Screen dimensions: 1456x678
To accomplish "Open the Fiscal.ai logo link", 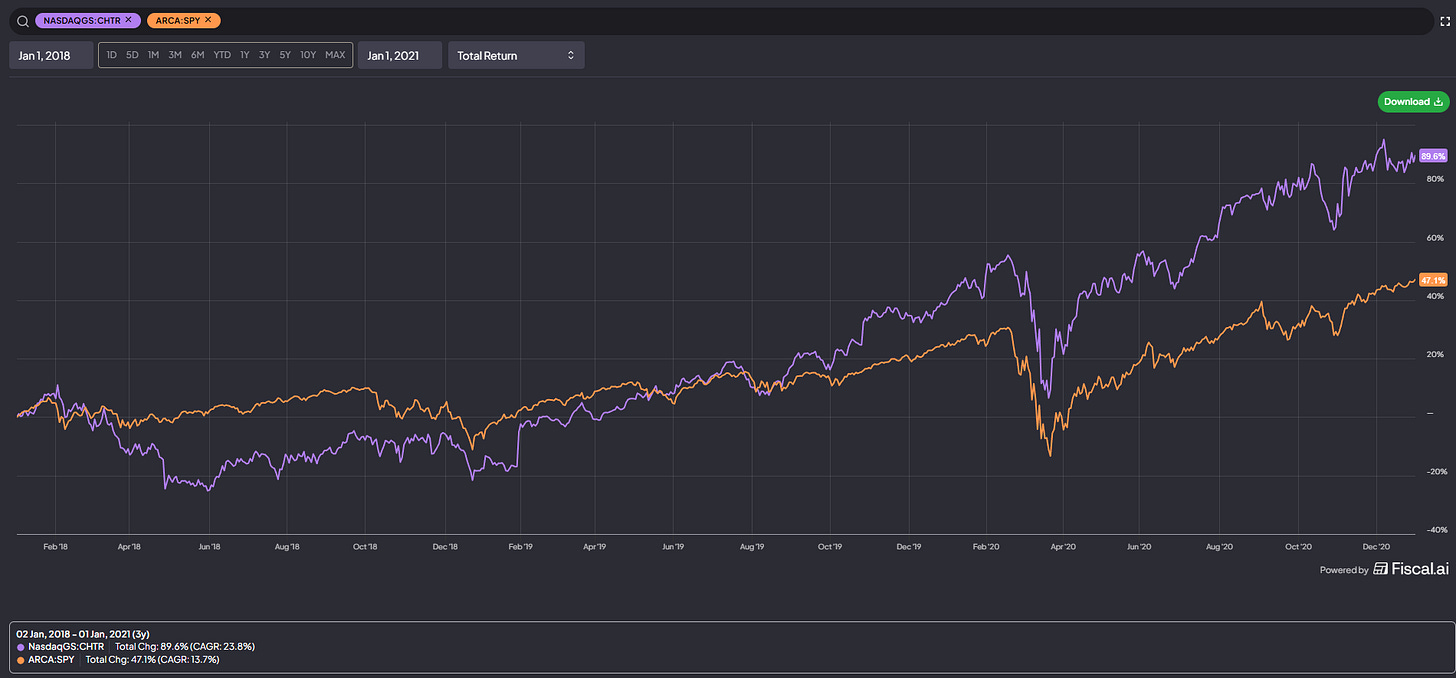I will [1410, 569].
